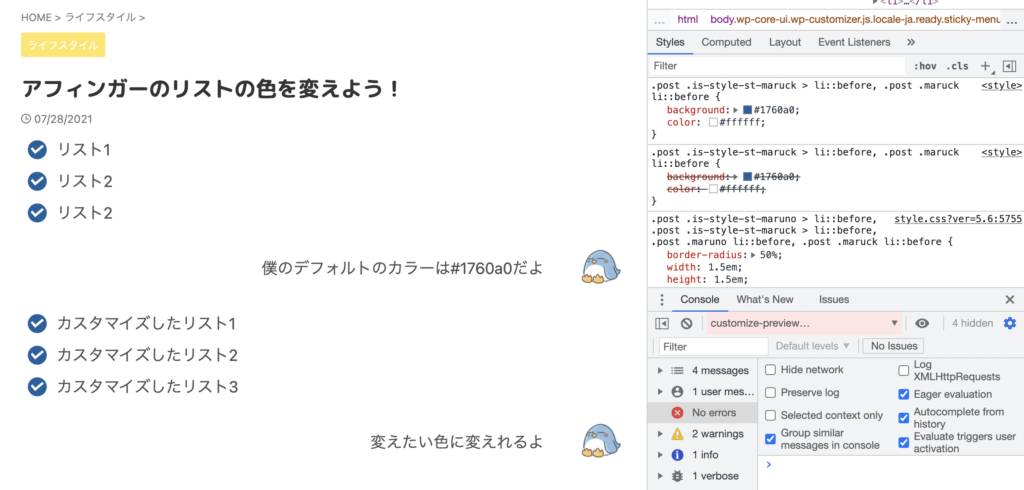
Task: Uncheck Evaluate triggers user activation
Action: (904, 442)
